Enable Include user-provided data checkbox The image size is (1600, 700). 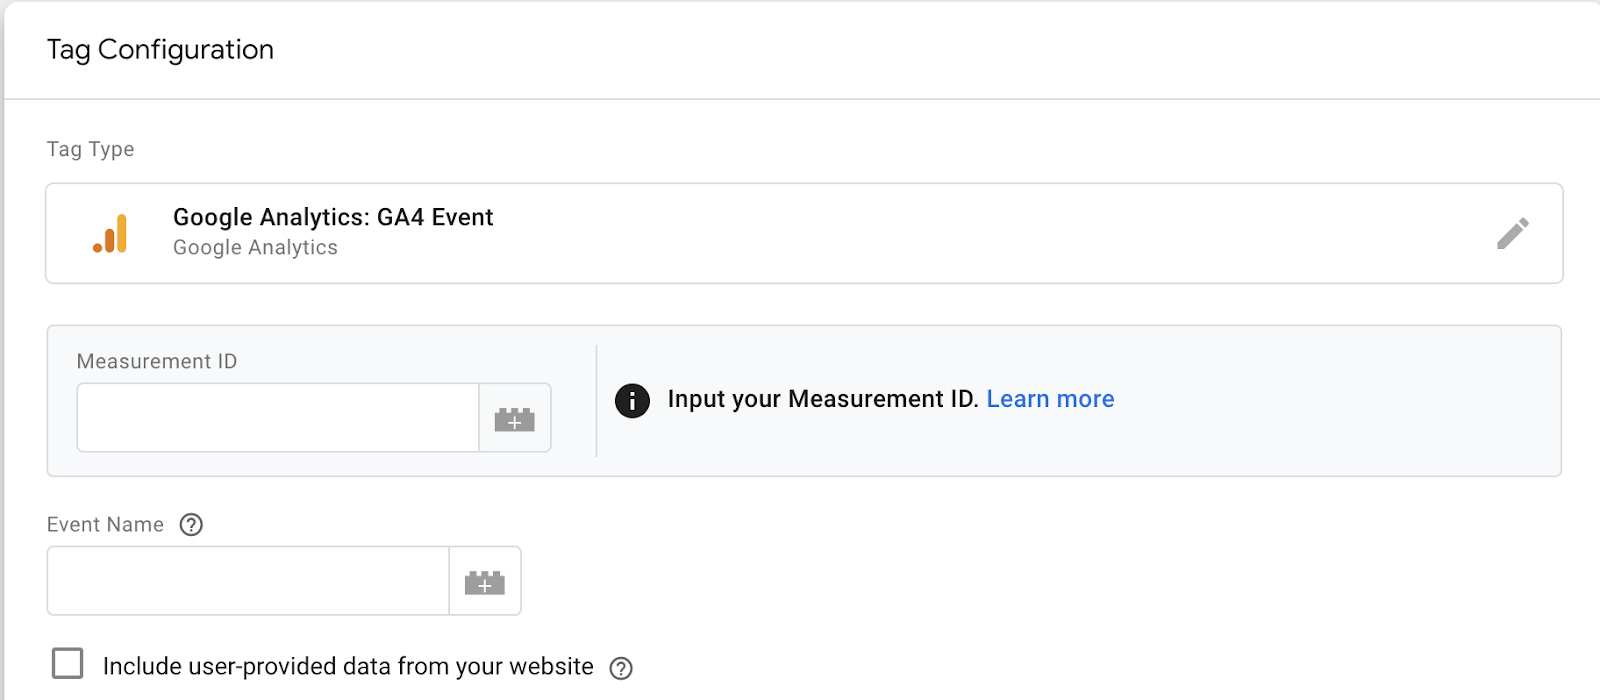[68, 663]
